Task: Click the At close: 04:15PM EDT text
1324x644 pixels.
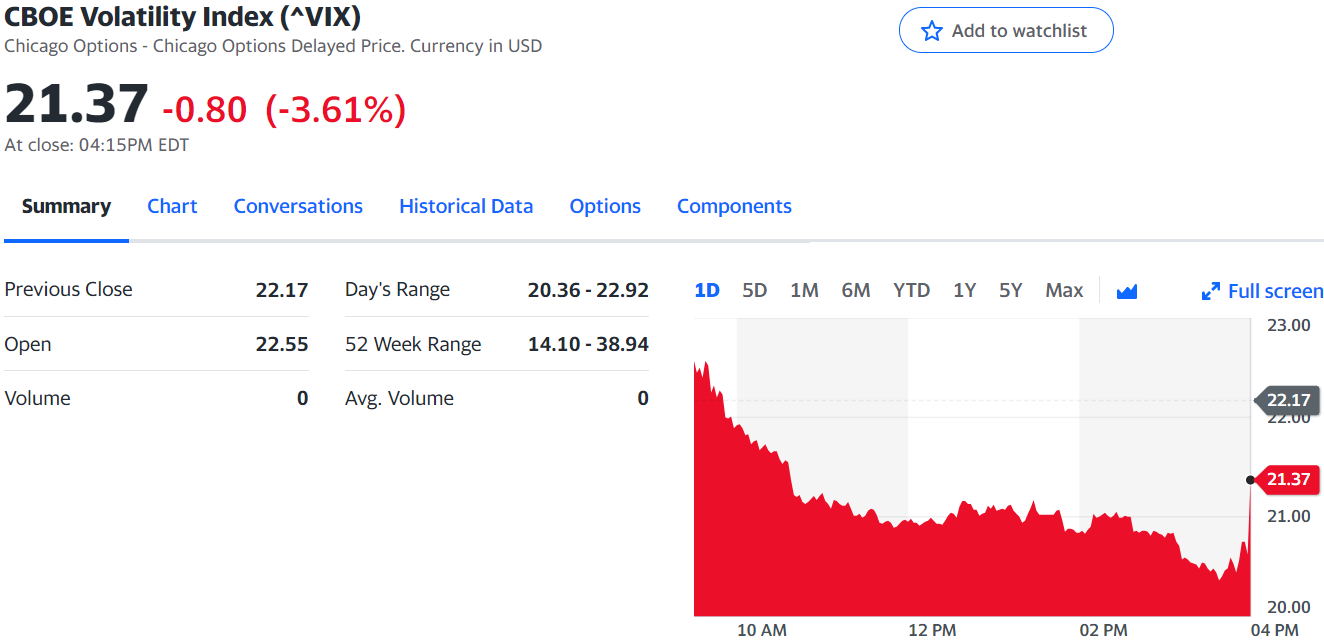Action: click(x=97, y=145)
